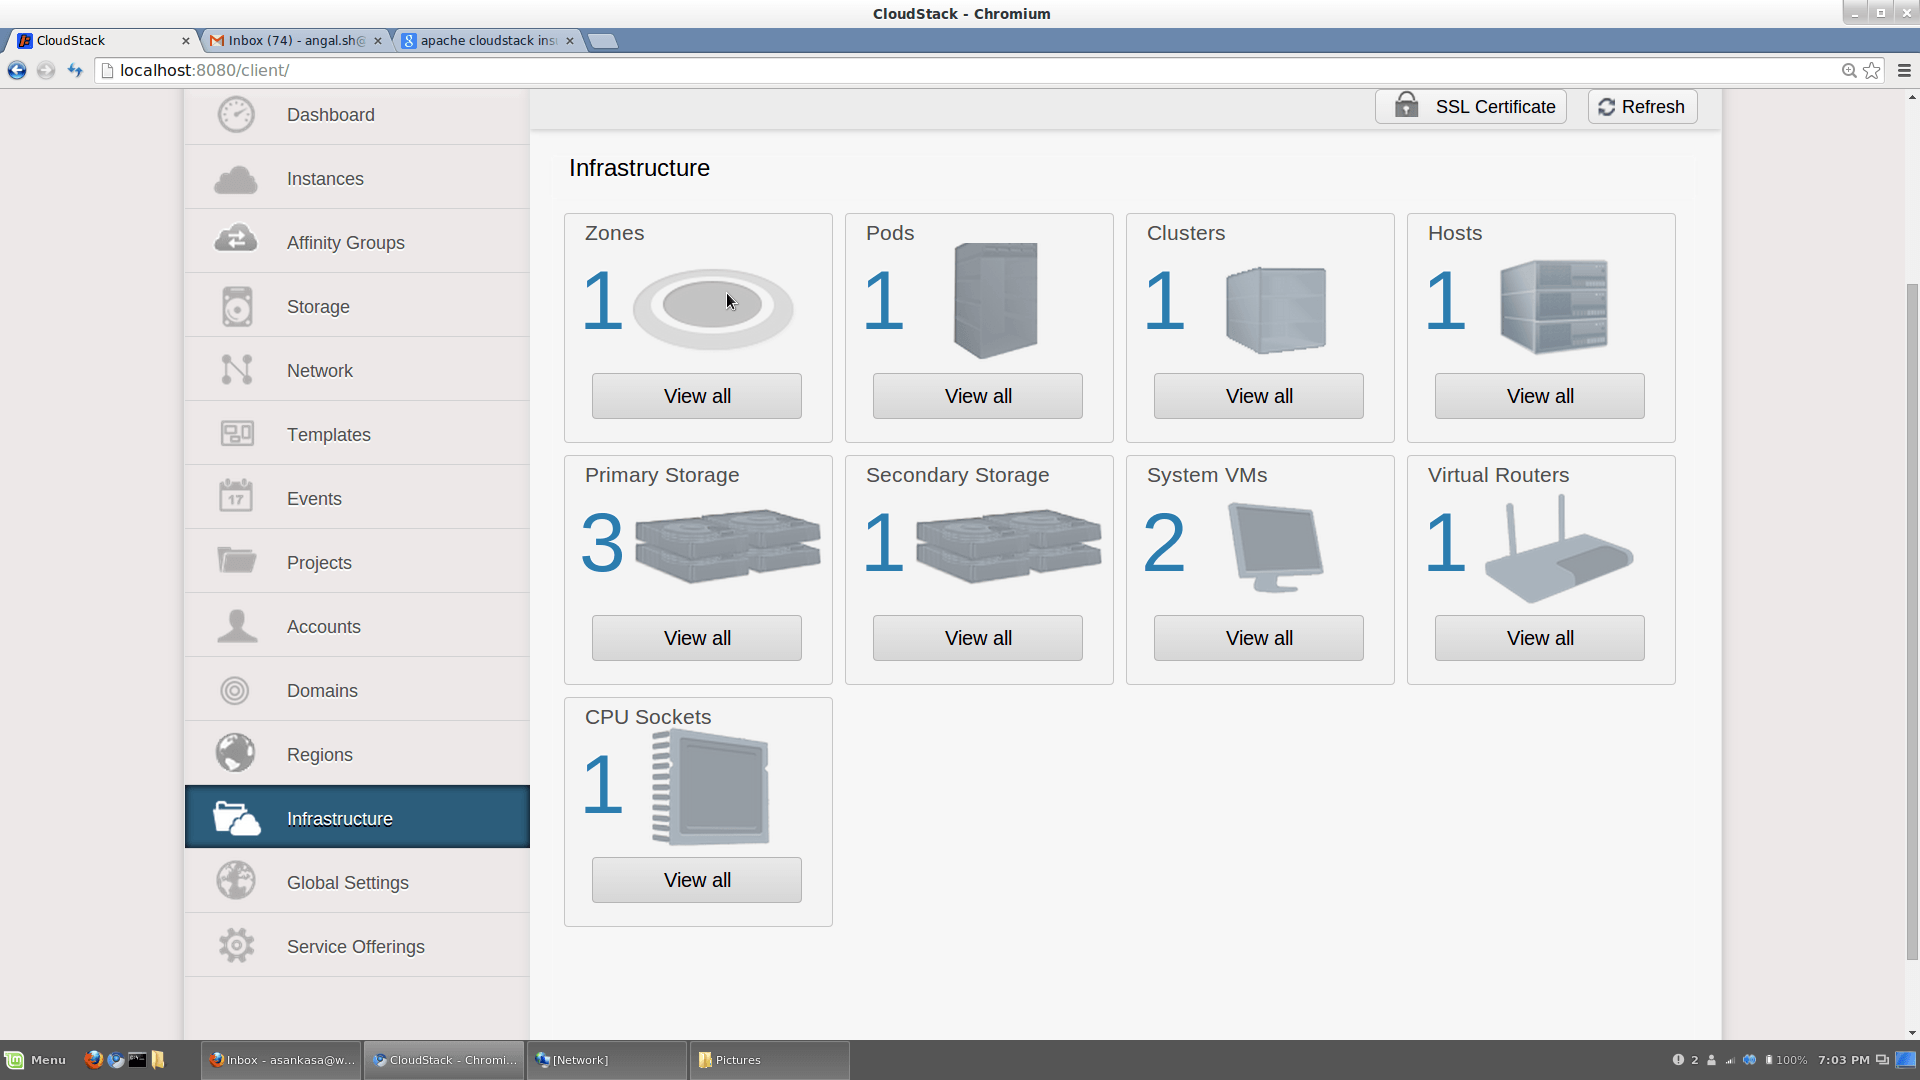Open the Mint Menu button
Image resolution: width=1920 pixels, height=1080 pixels.
(36, 1060)
